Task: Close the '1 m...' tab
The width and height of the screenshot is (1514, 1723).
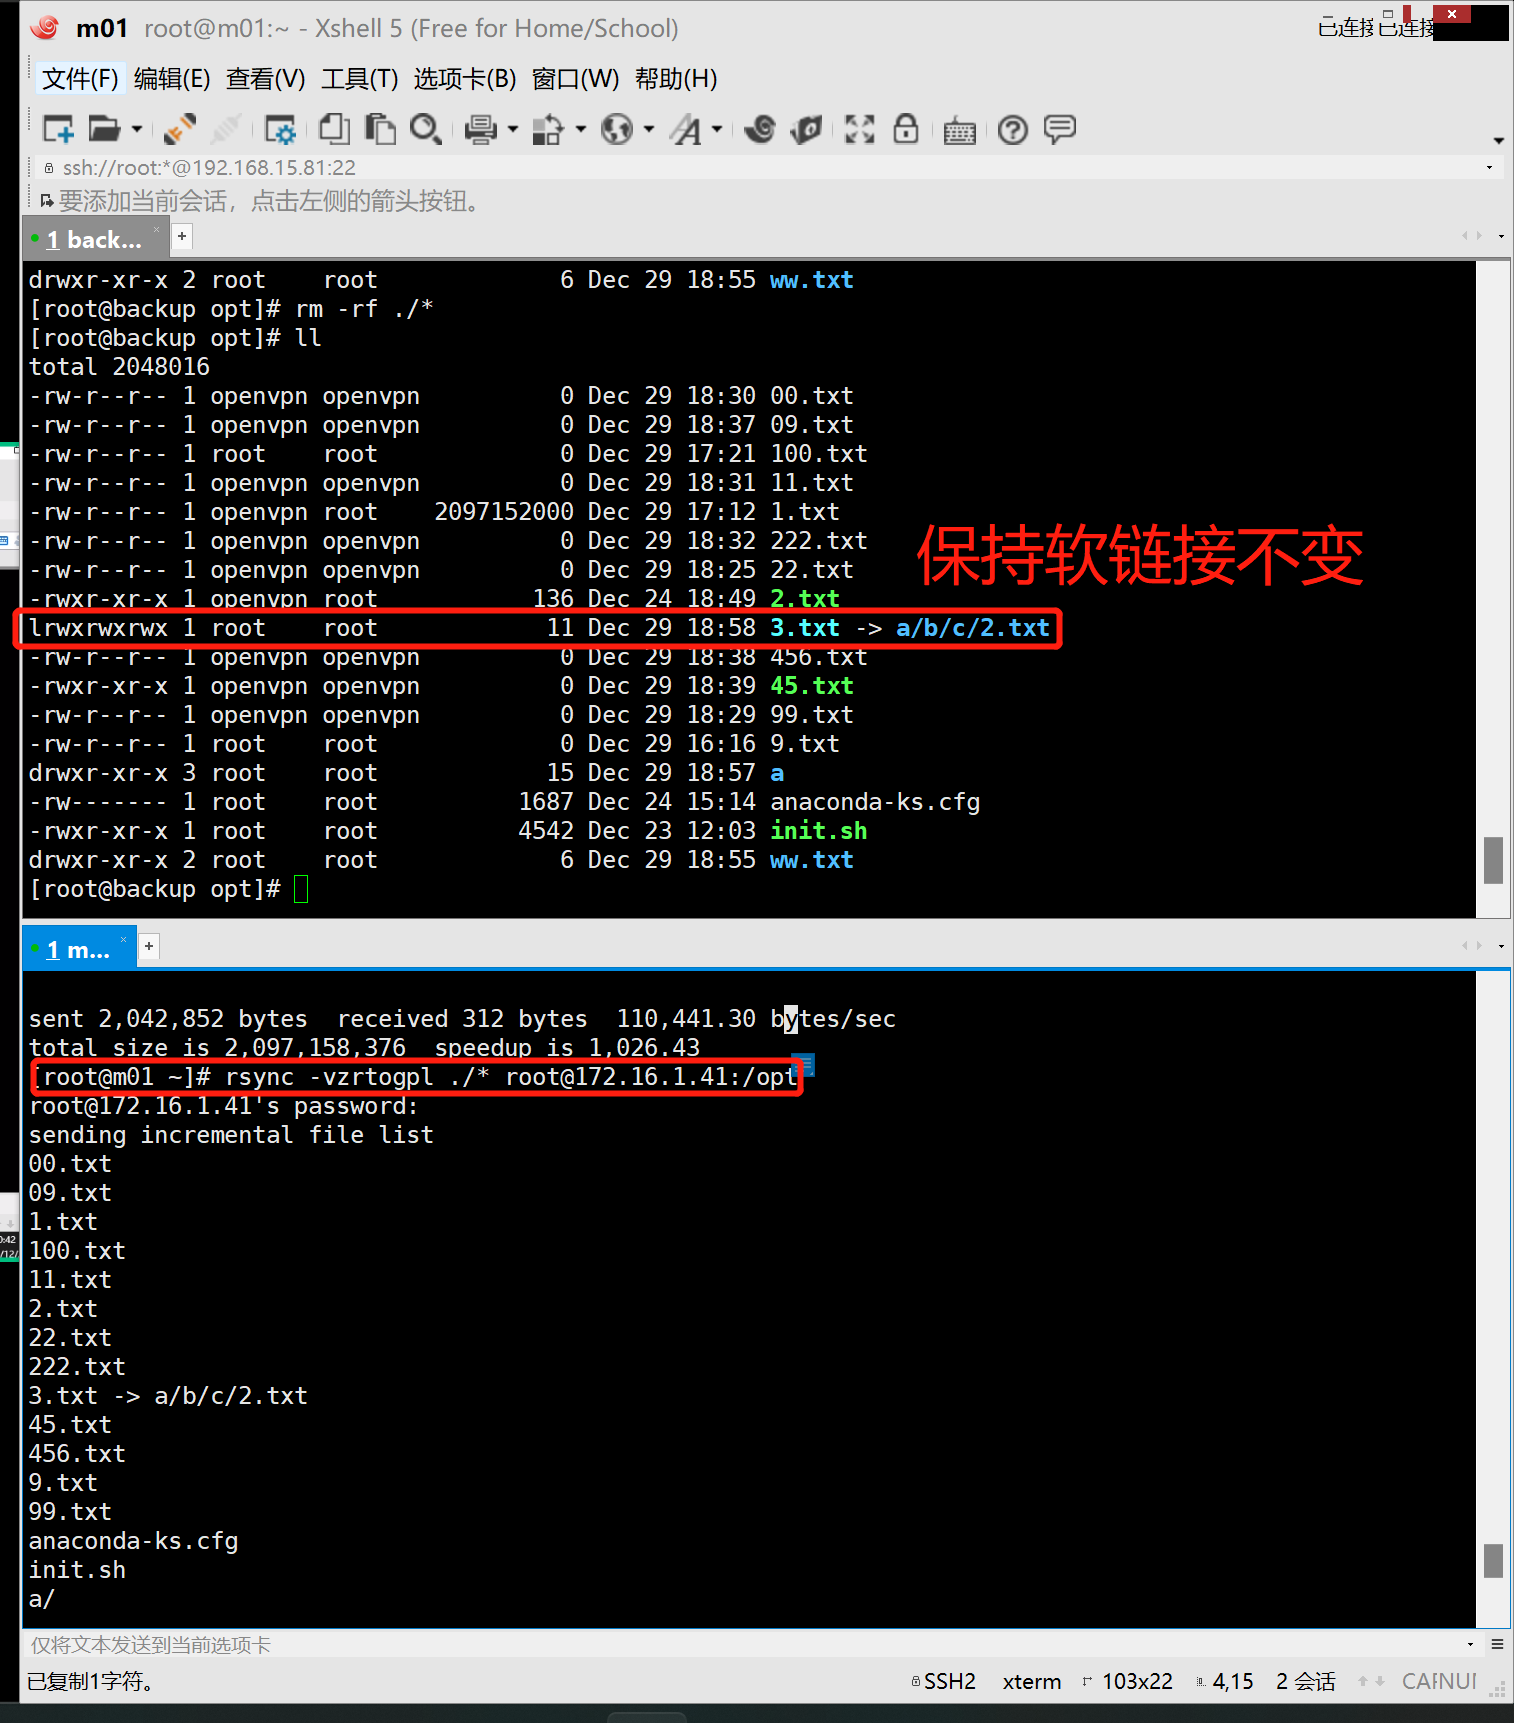Action: coord(124,940)
